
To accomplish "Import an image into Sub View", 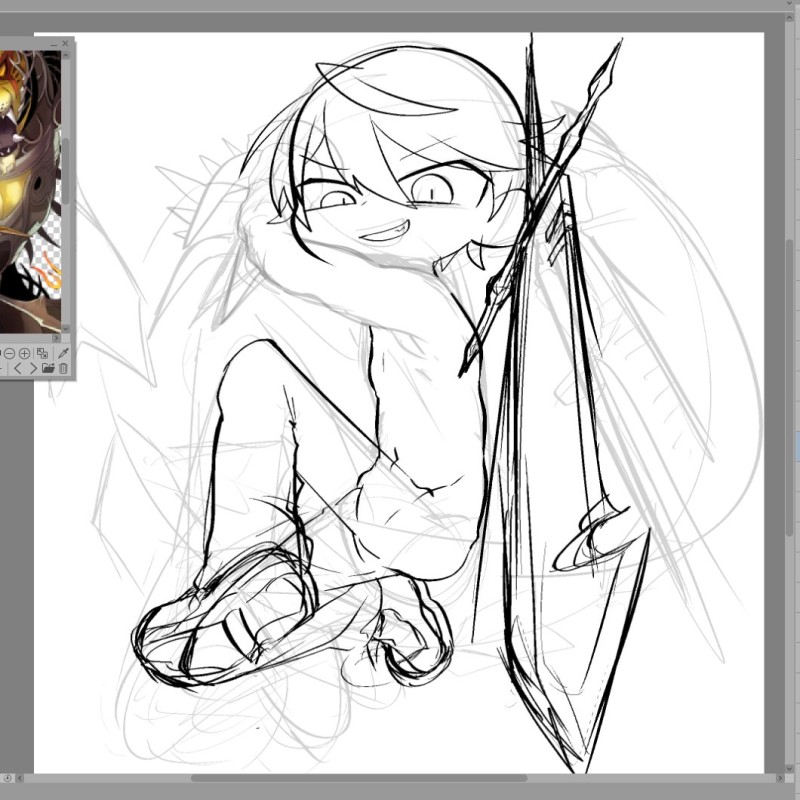I will click(x=48, y=368).
